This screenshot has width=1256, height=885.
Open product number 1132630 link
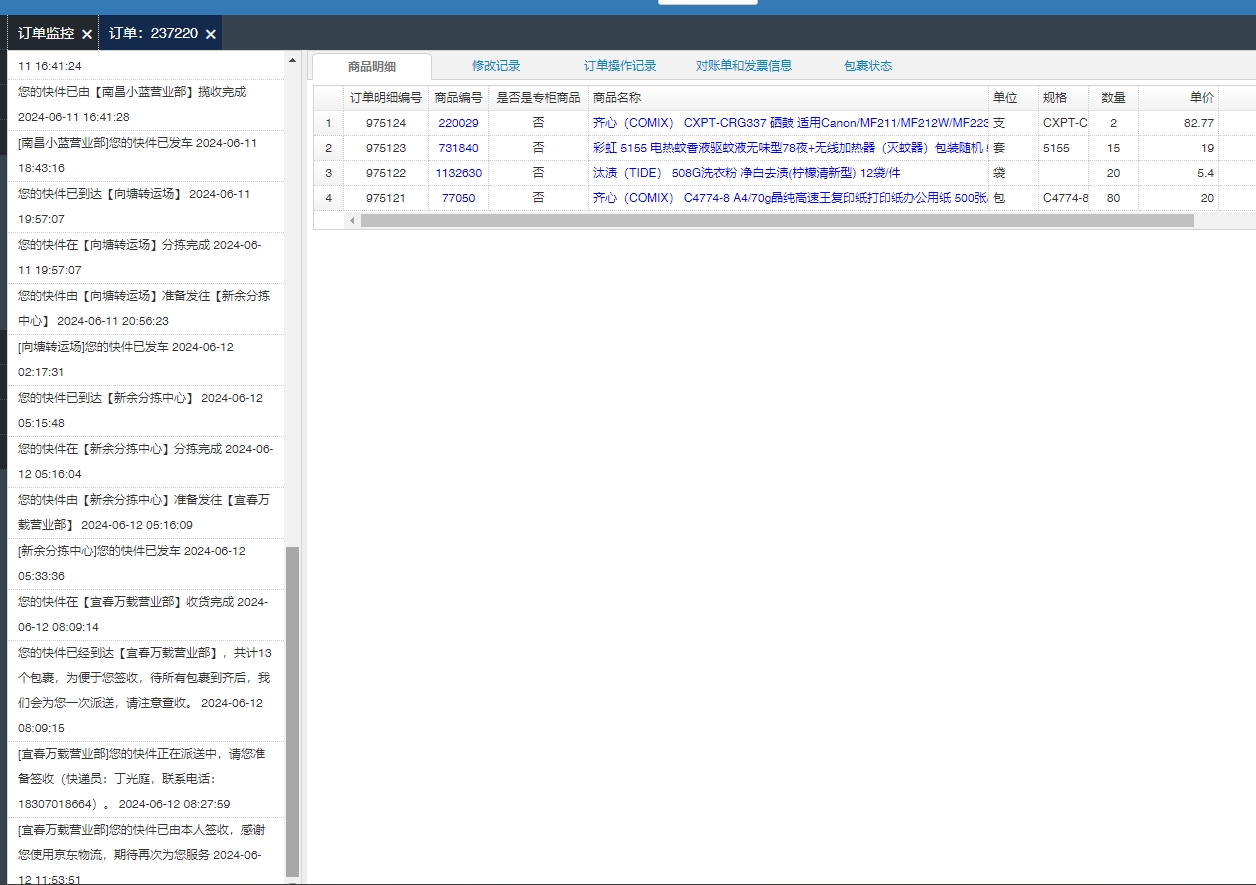tap(458, 173)
